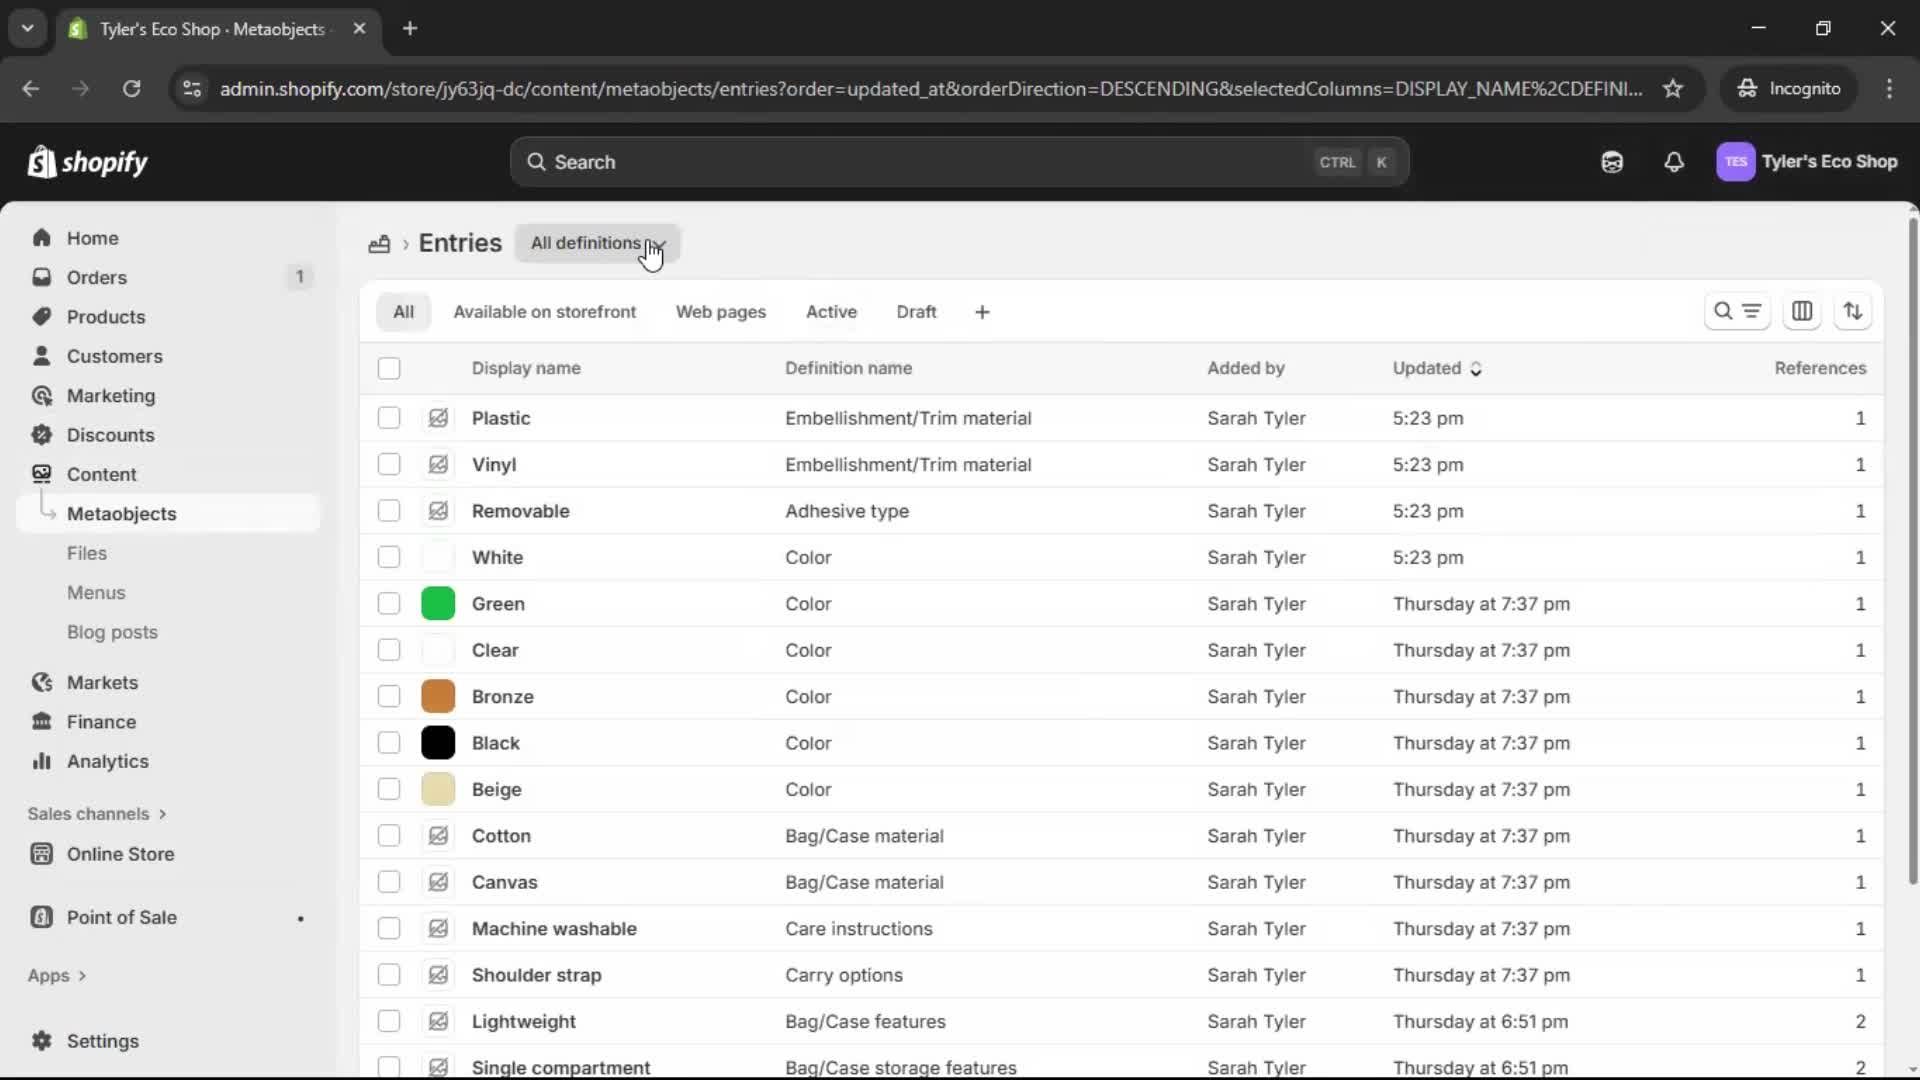Bookmark the page via the address bar star

pos(1674,88)
